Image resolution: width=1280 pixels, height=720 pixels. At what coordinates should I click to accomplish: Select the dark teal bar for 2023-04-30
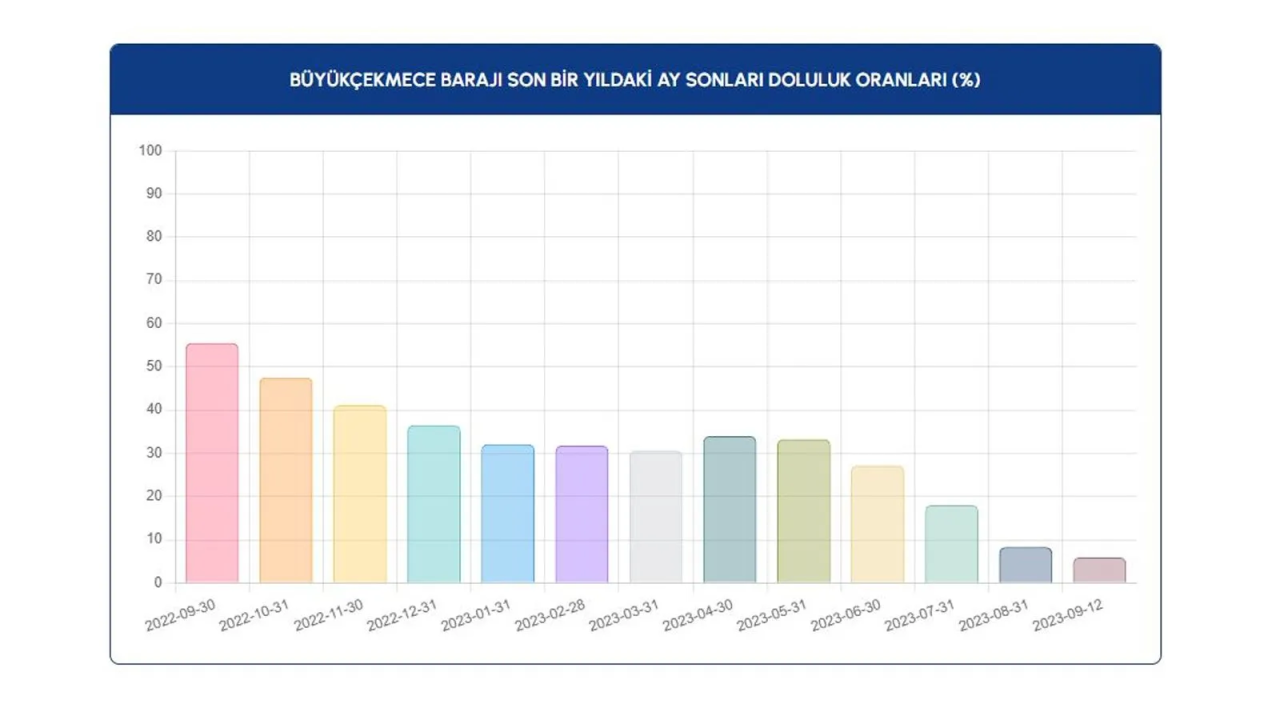coord(730,510)
